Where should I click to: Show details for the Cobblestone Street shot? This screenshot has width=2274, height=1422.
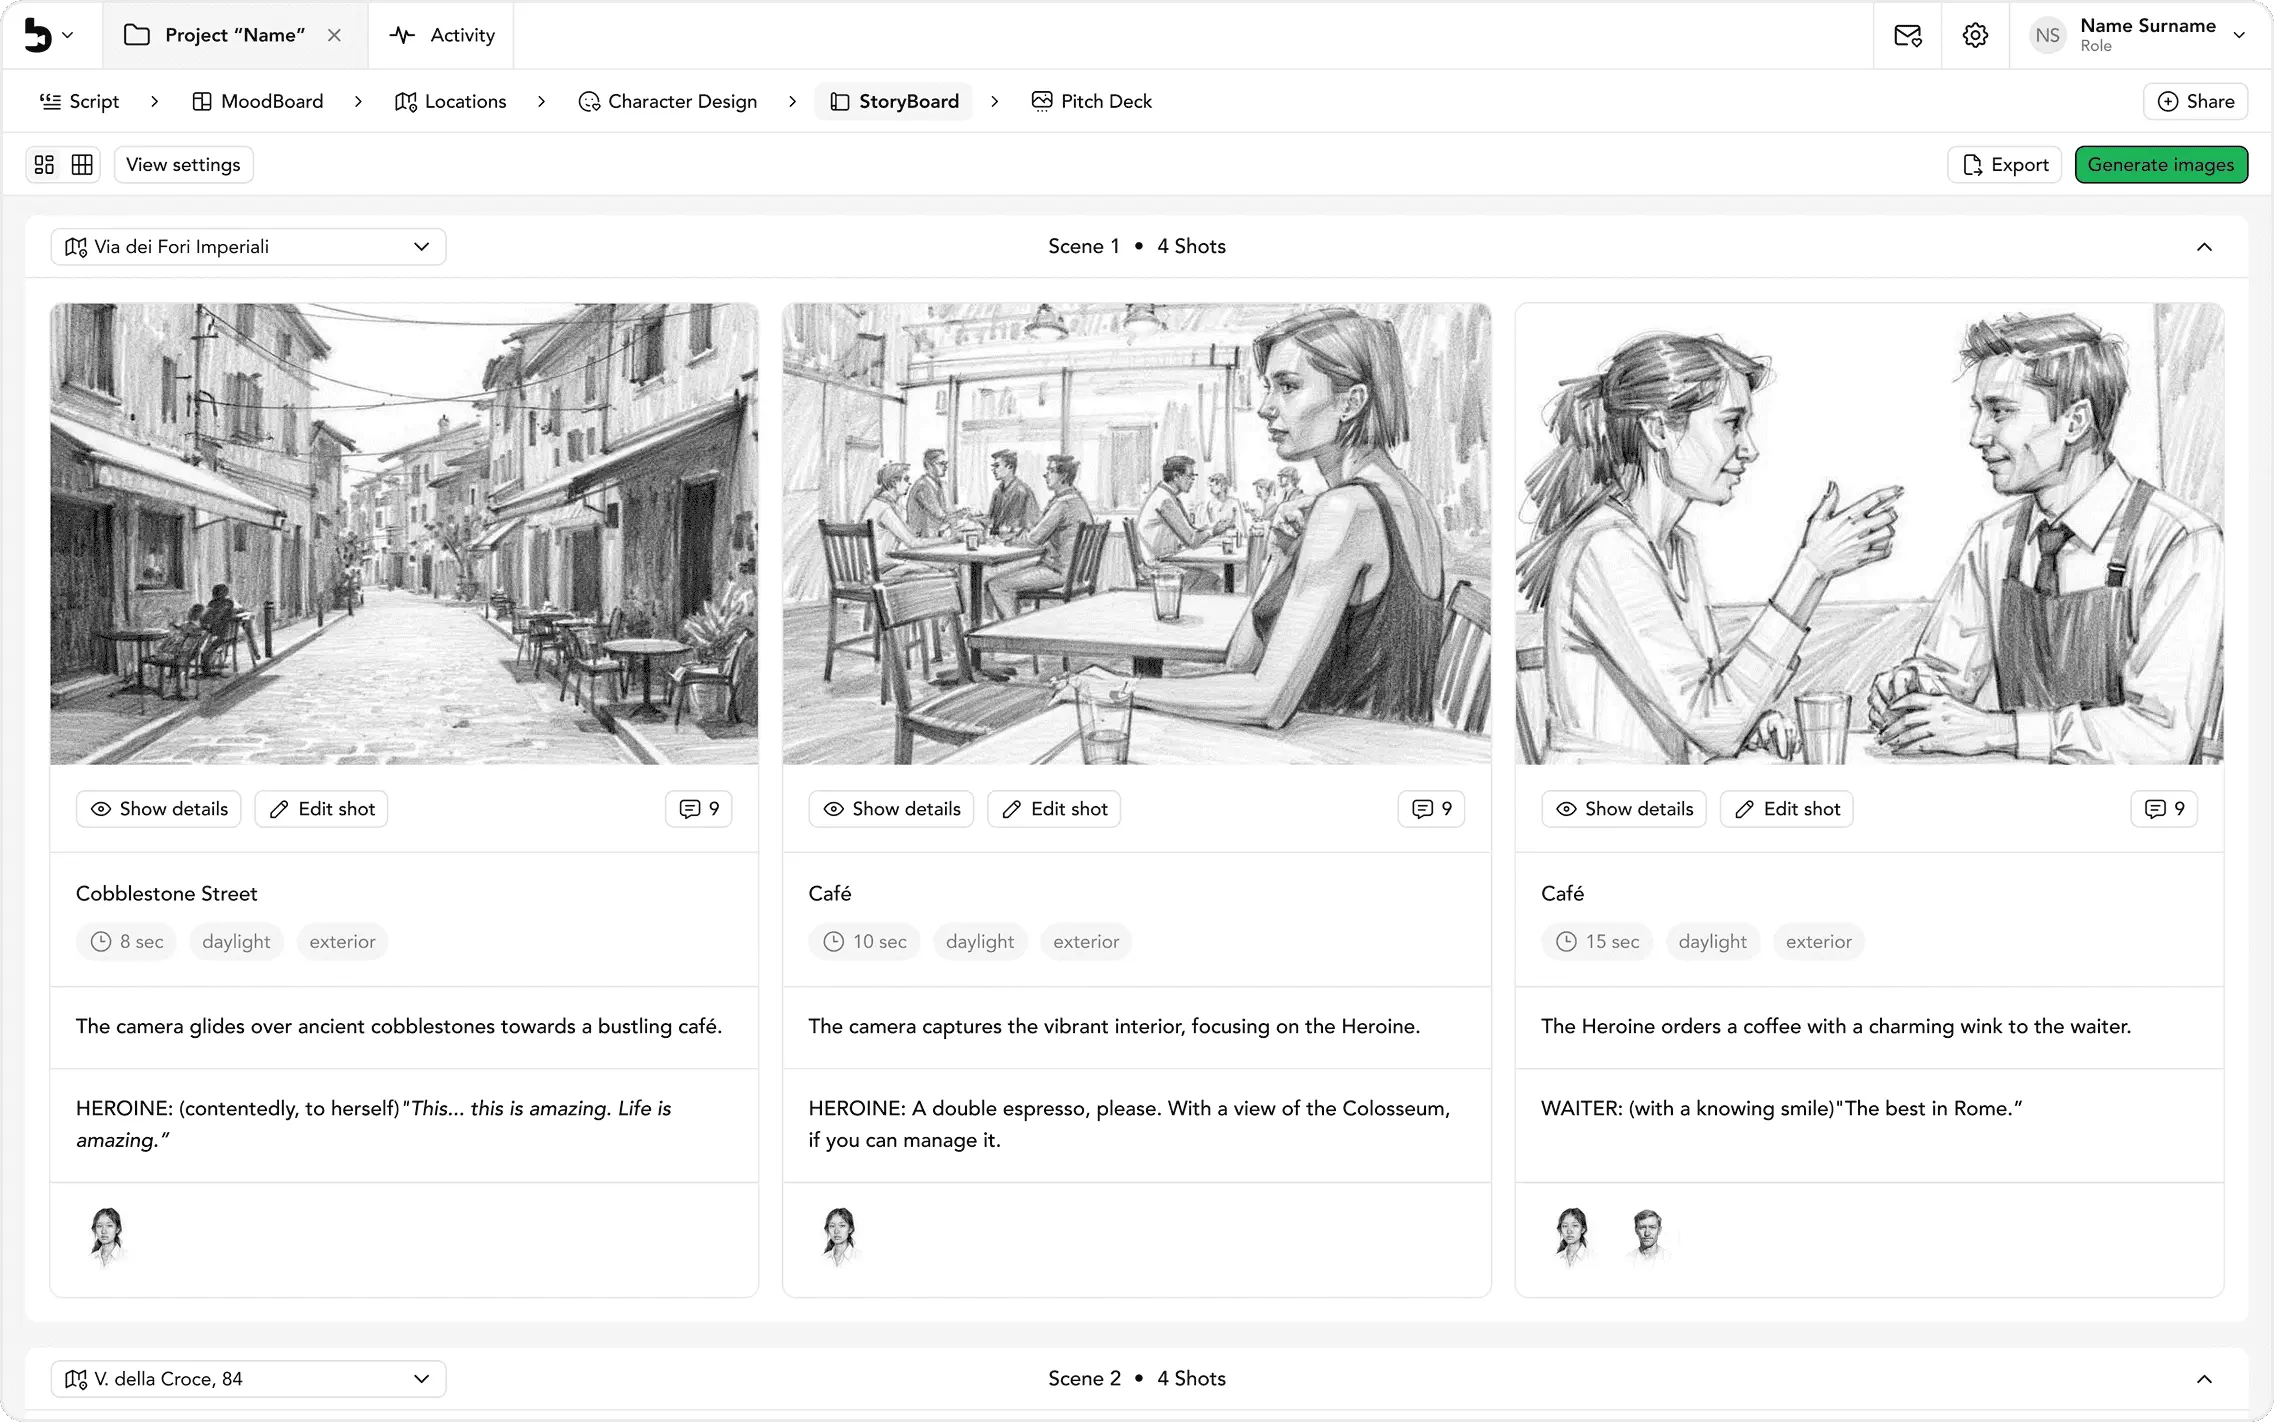[159, 809]
